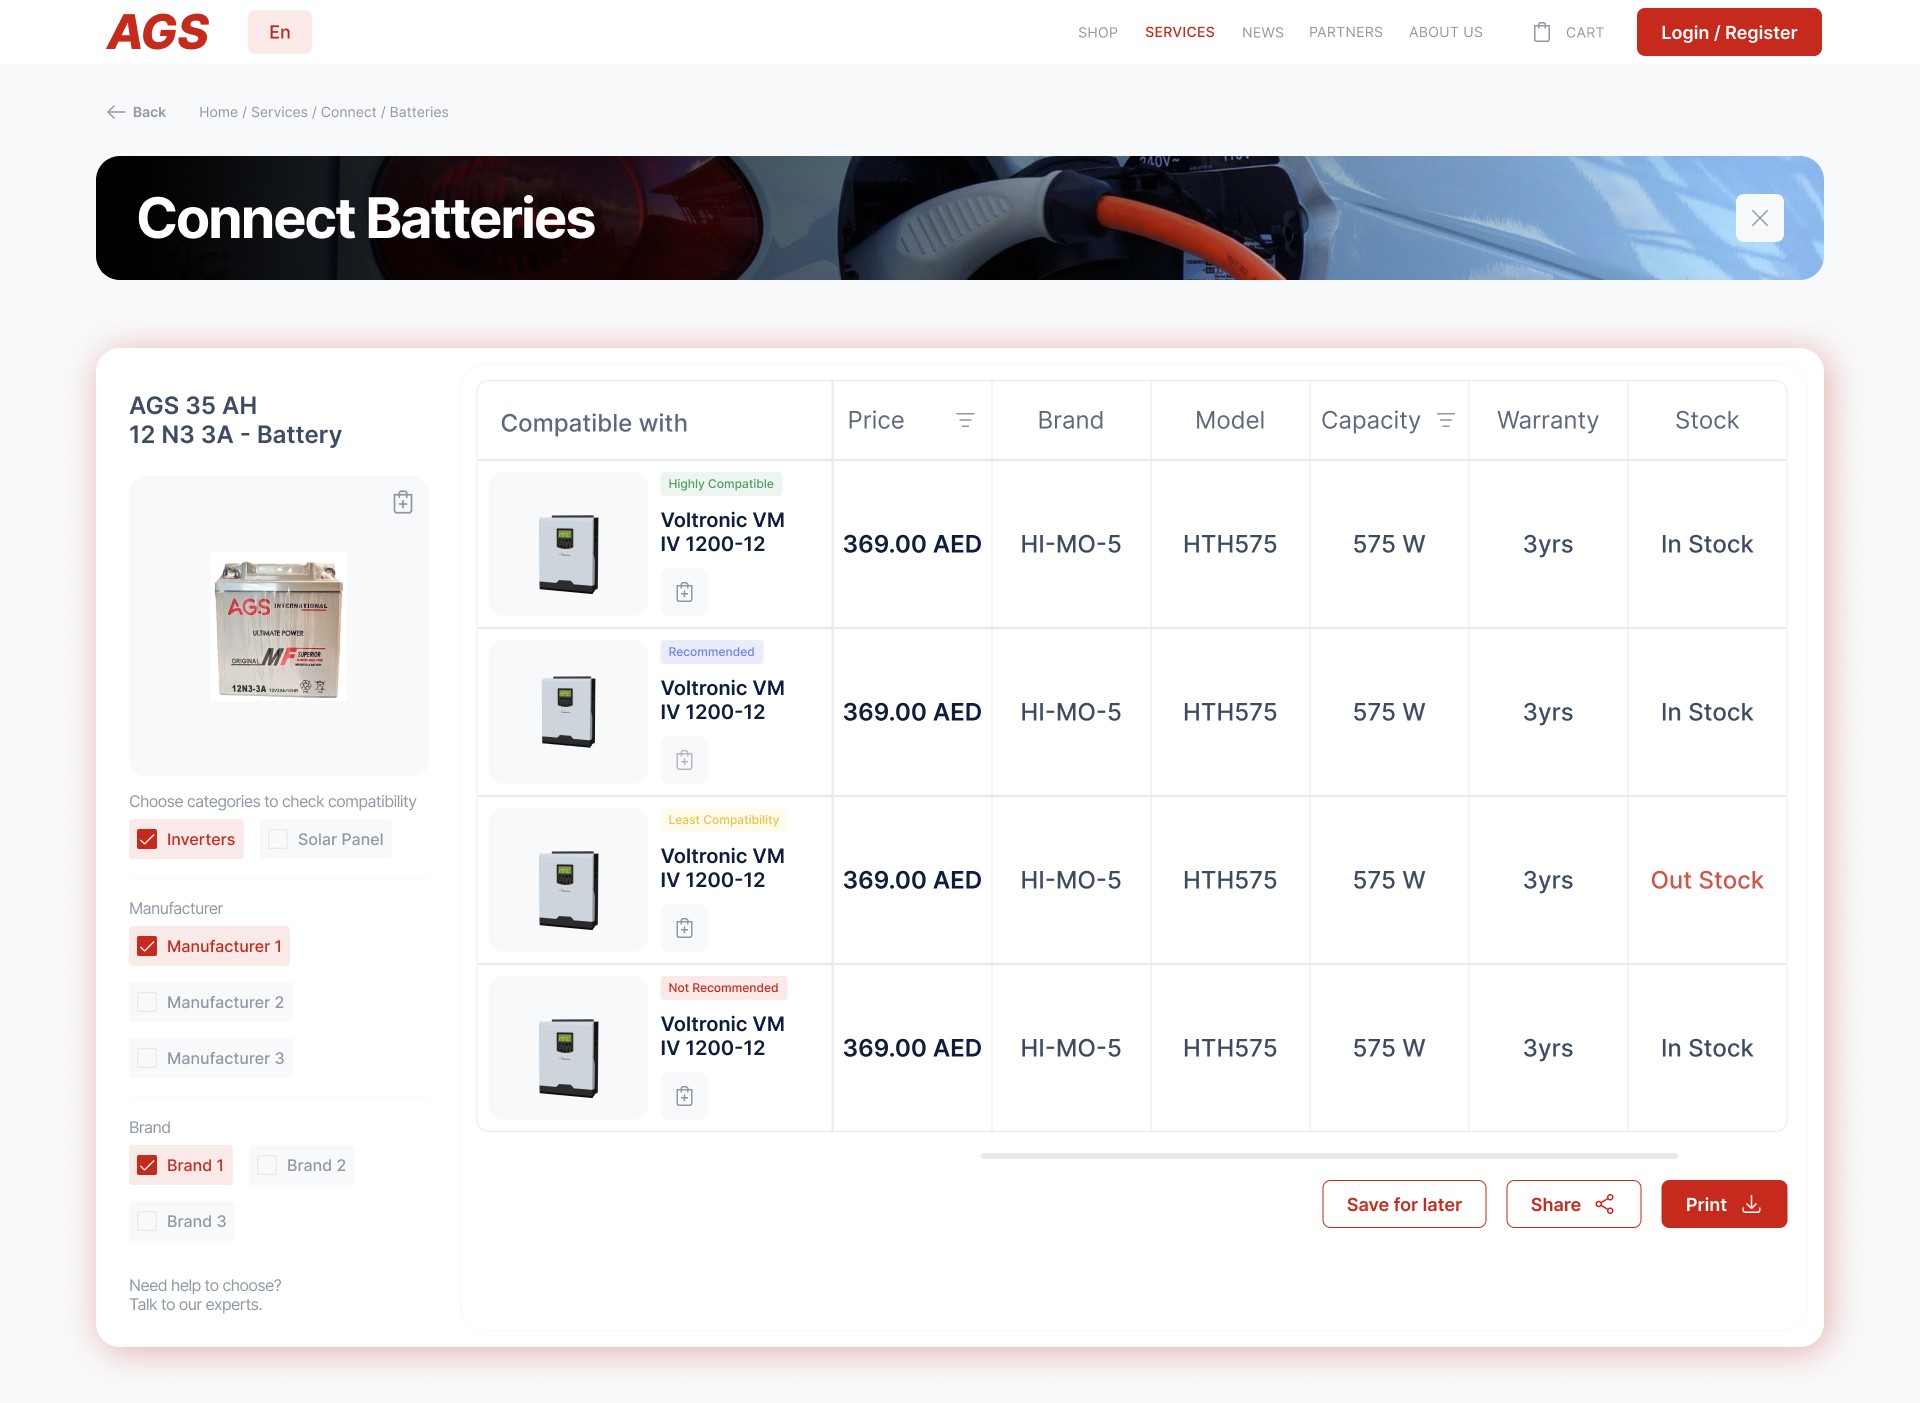This screenshot has width=1920, height=1403.
Task: Click add icon under Highly Compatible inverter
Action: (x=684, y=592)
